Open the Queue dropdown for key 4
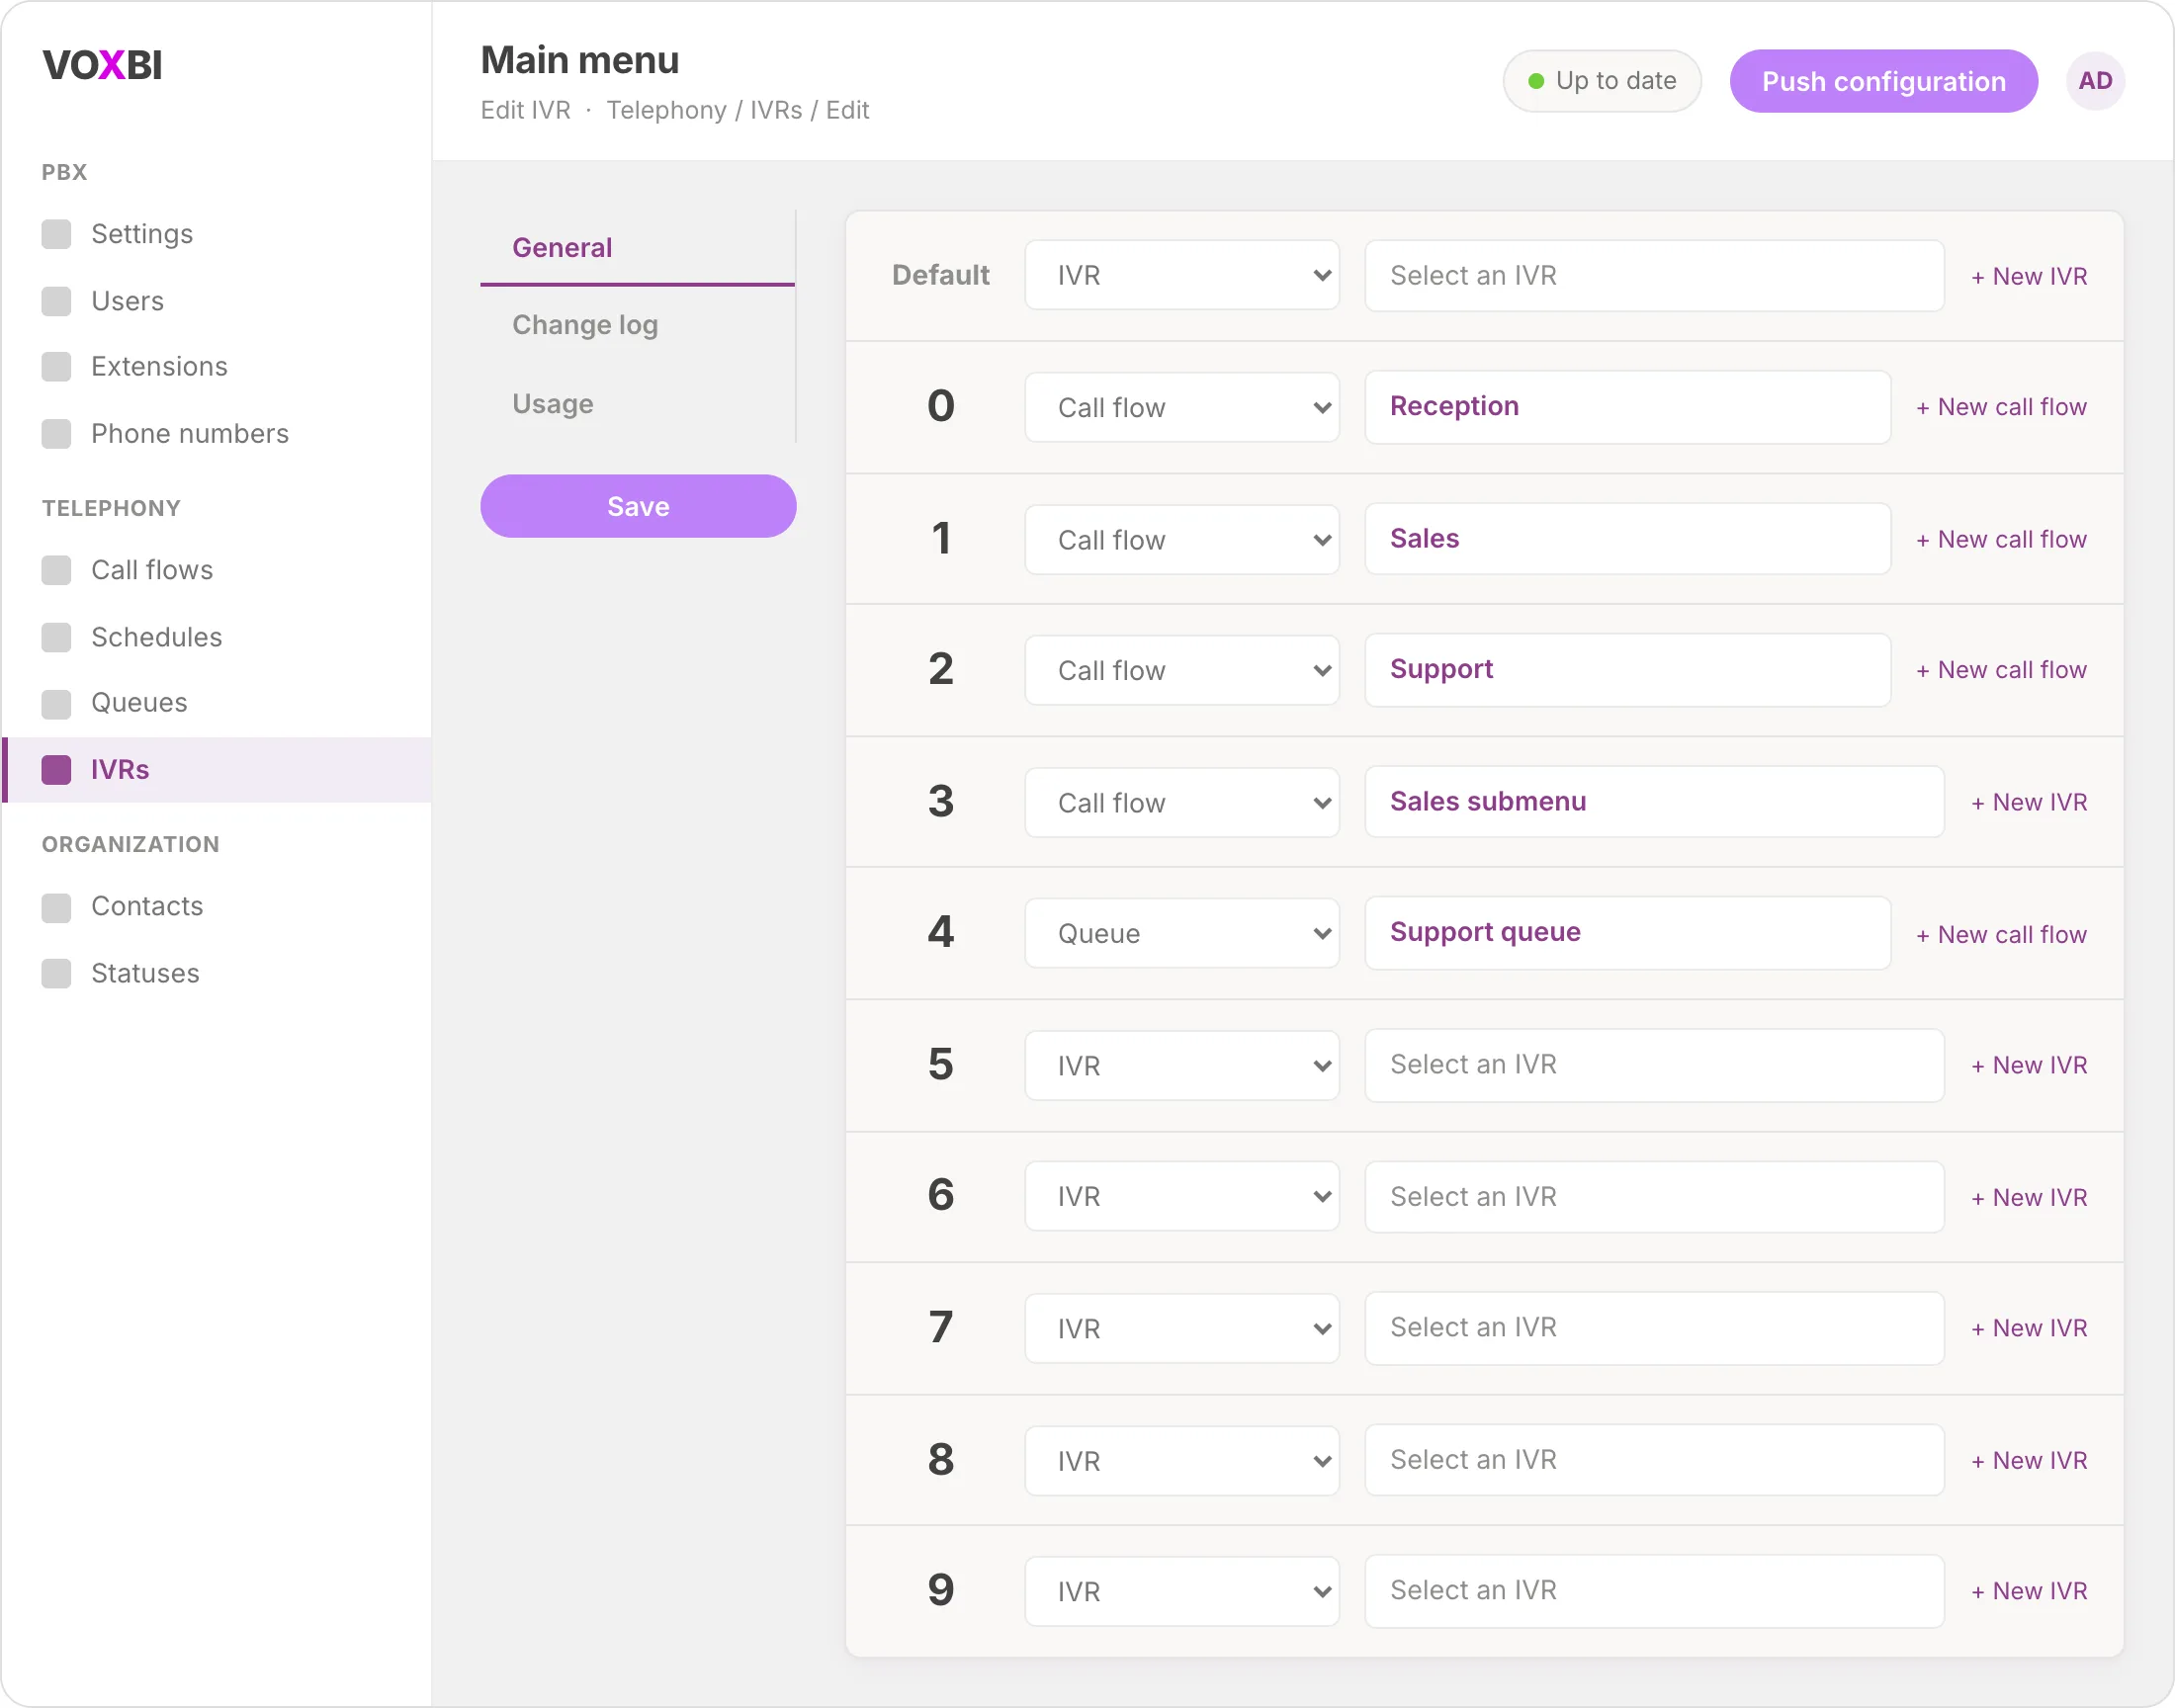The width and height of the screenshot is (2175, 1708). click(1182, 933)
